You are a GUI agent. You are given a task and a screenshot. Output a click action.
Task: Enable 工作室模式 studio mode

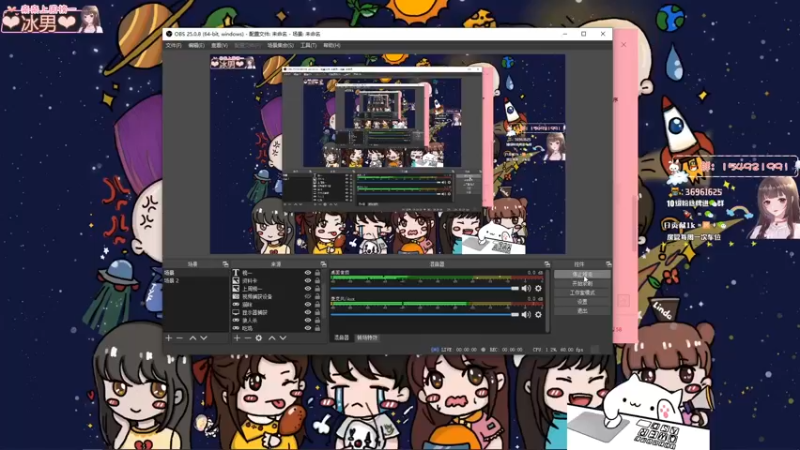(x=582, y=293)
